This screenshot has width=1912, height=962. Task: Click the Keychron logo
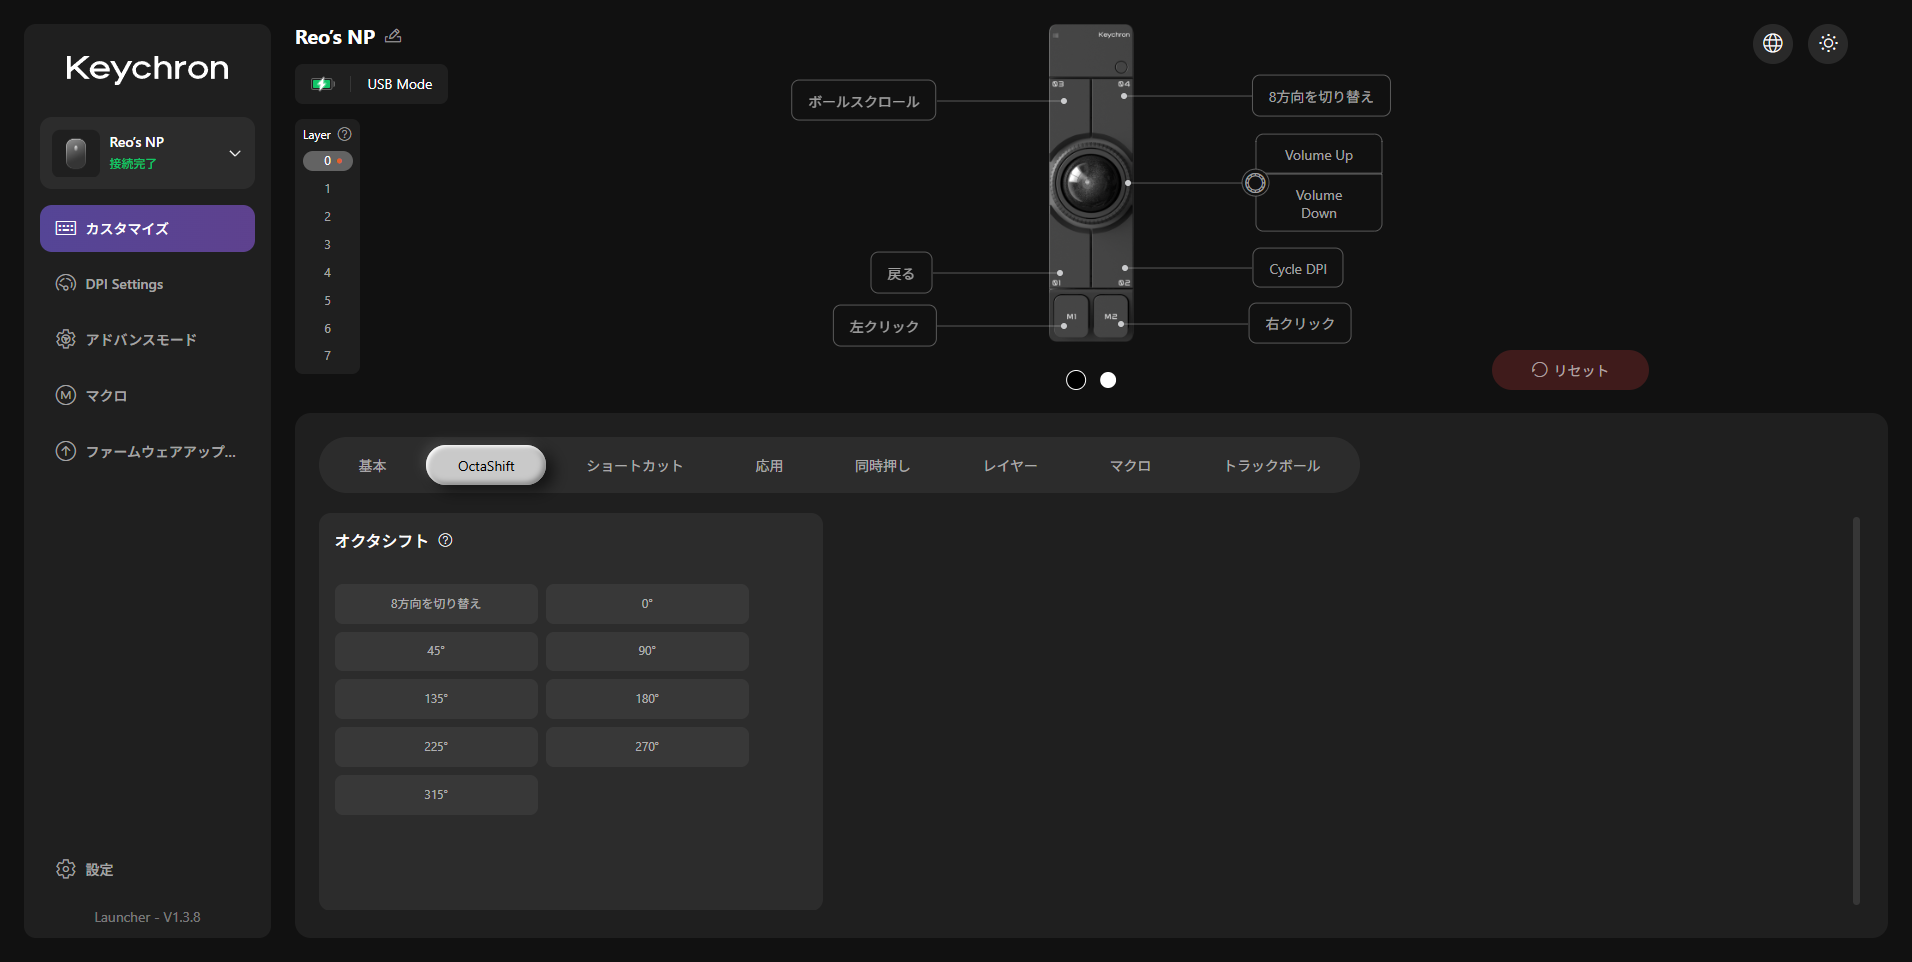147,68
